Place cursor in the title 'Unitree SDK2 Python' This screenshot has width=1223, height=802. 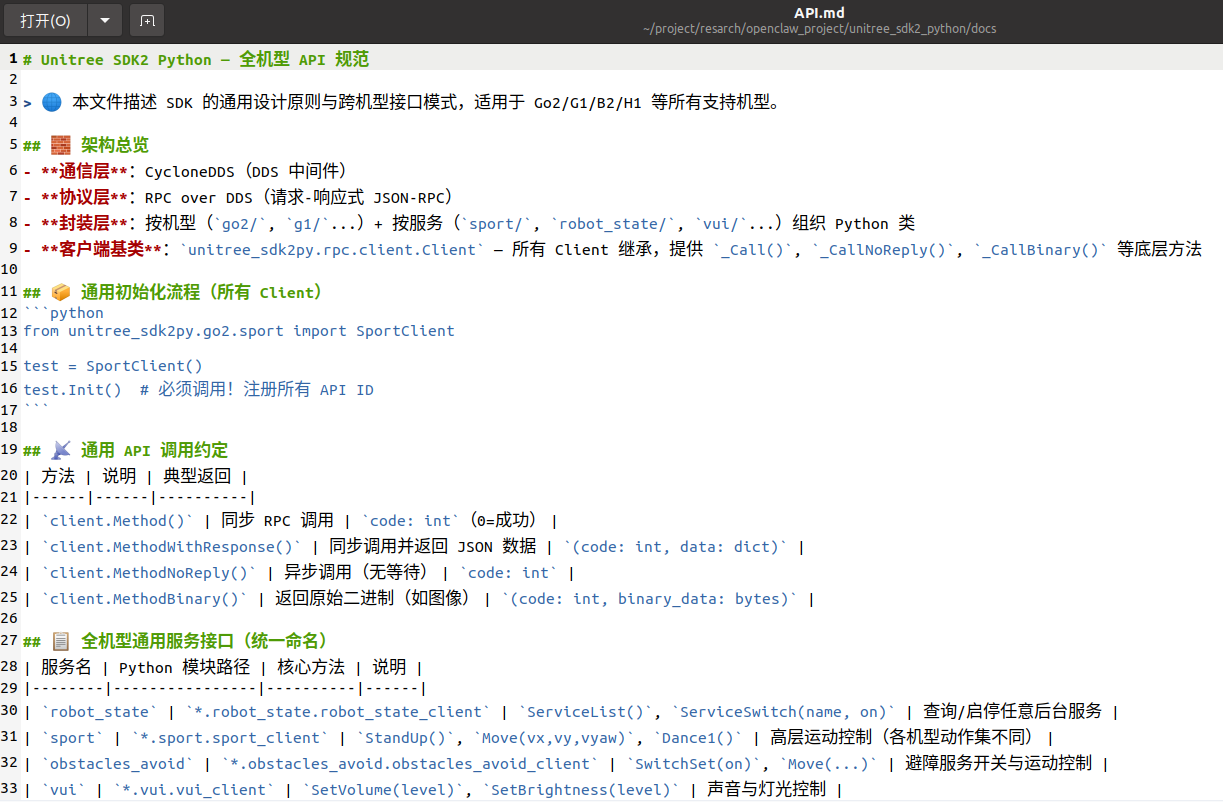pos(126,60)
